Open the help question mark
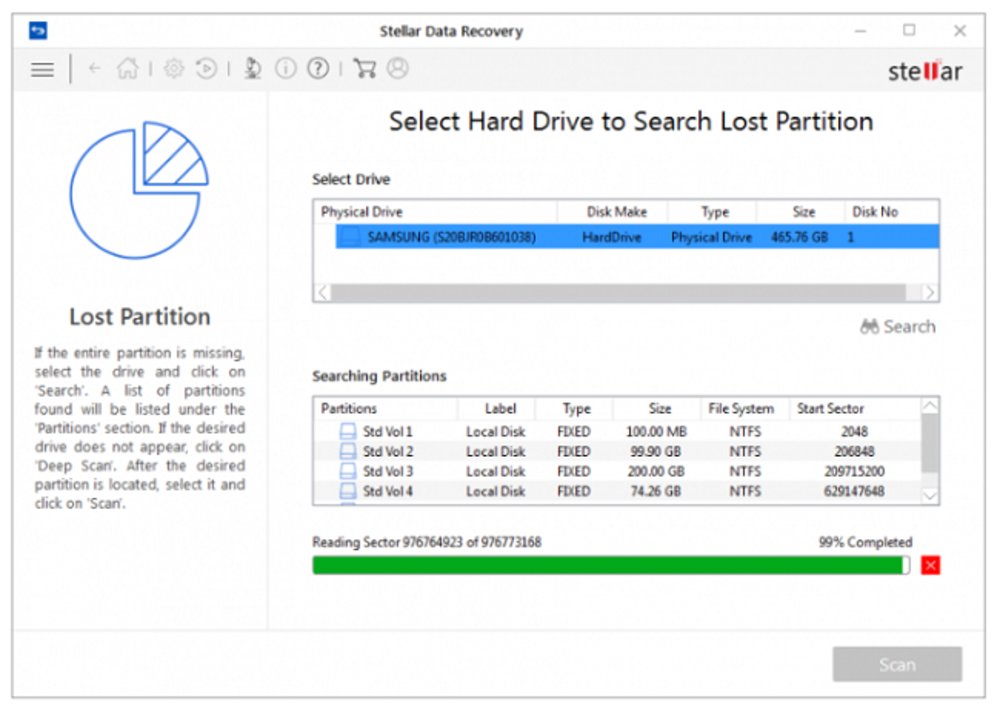Screen dimensions: 1000x707 pyautogui.click(x=318, y=68)
